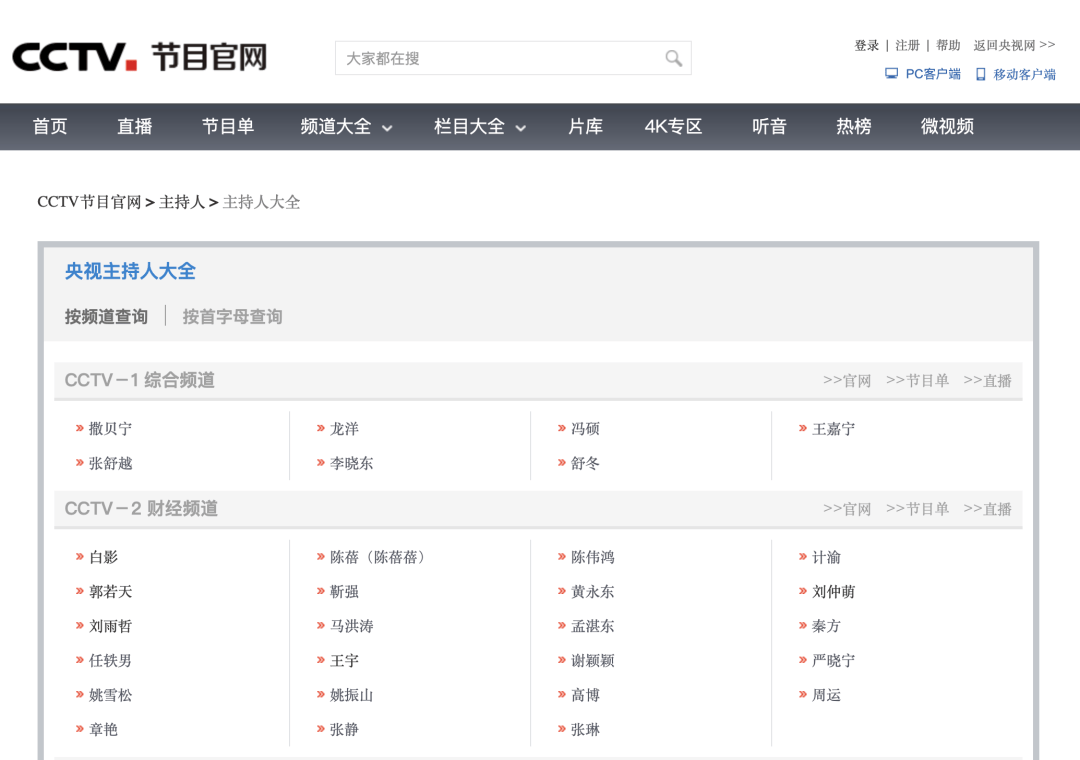Viewport: 1080px width, 760px height.
Task: Open the 移动客户端 link
Action: click(1015, 74)
